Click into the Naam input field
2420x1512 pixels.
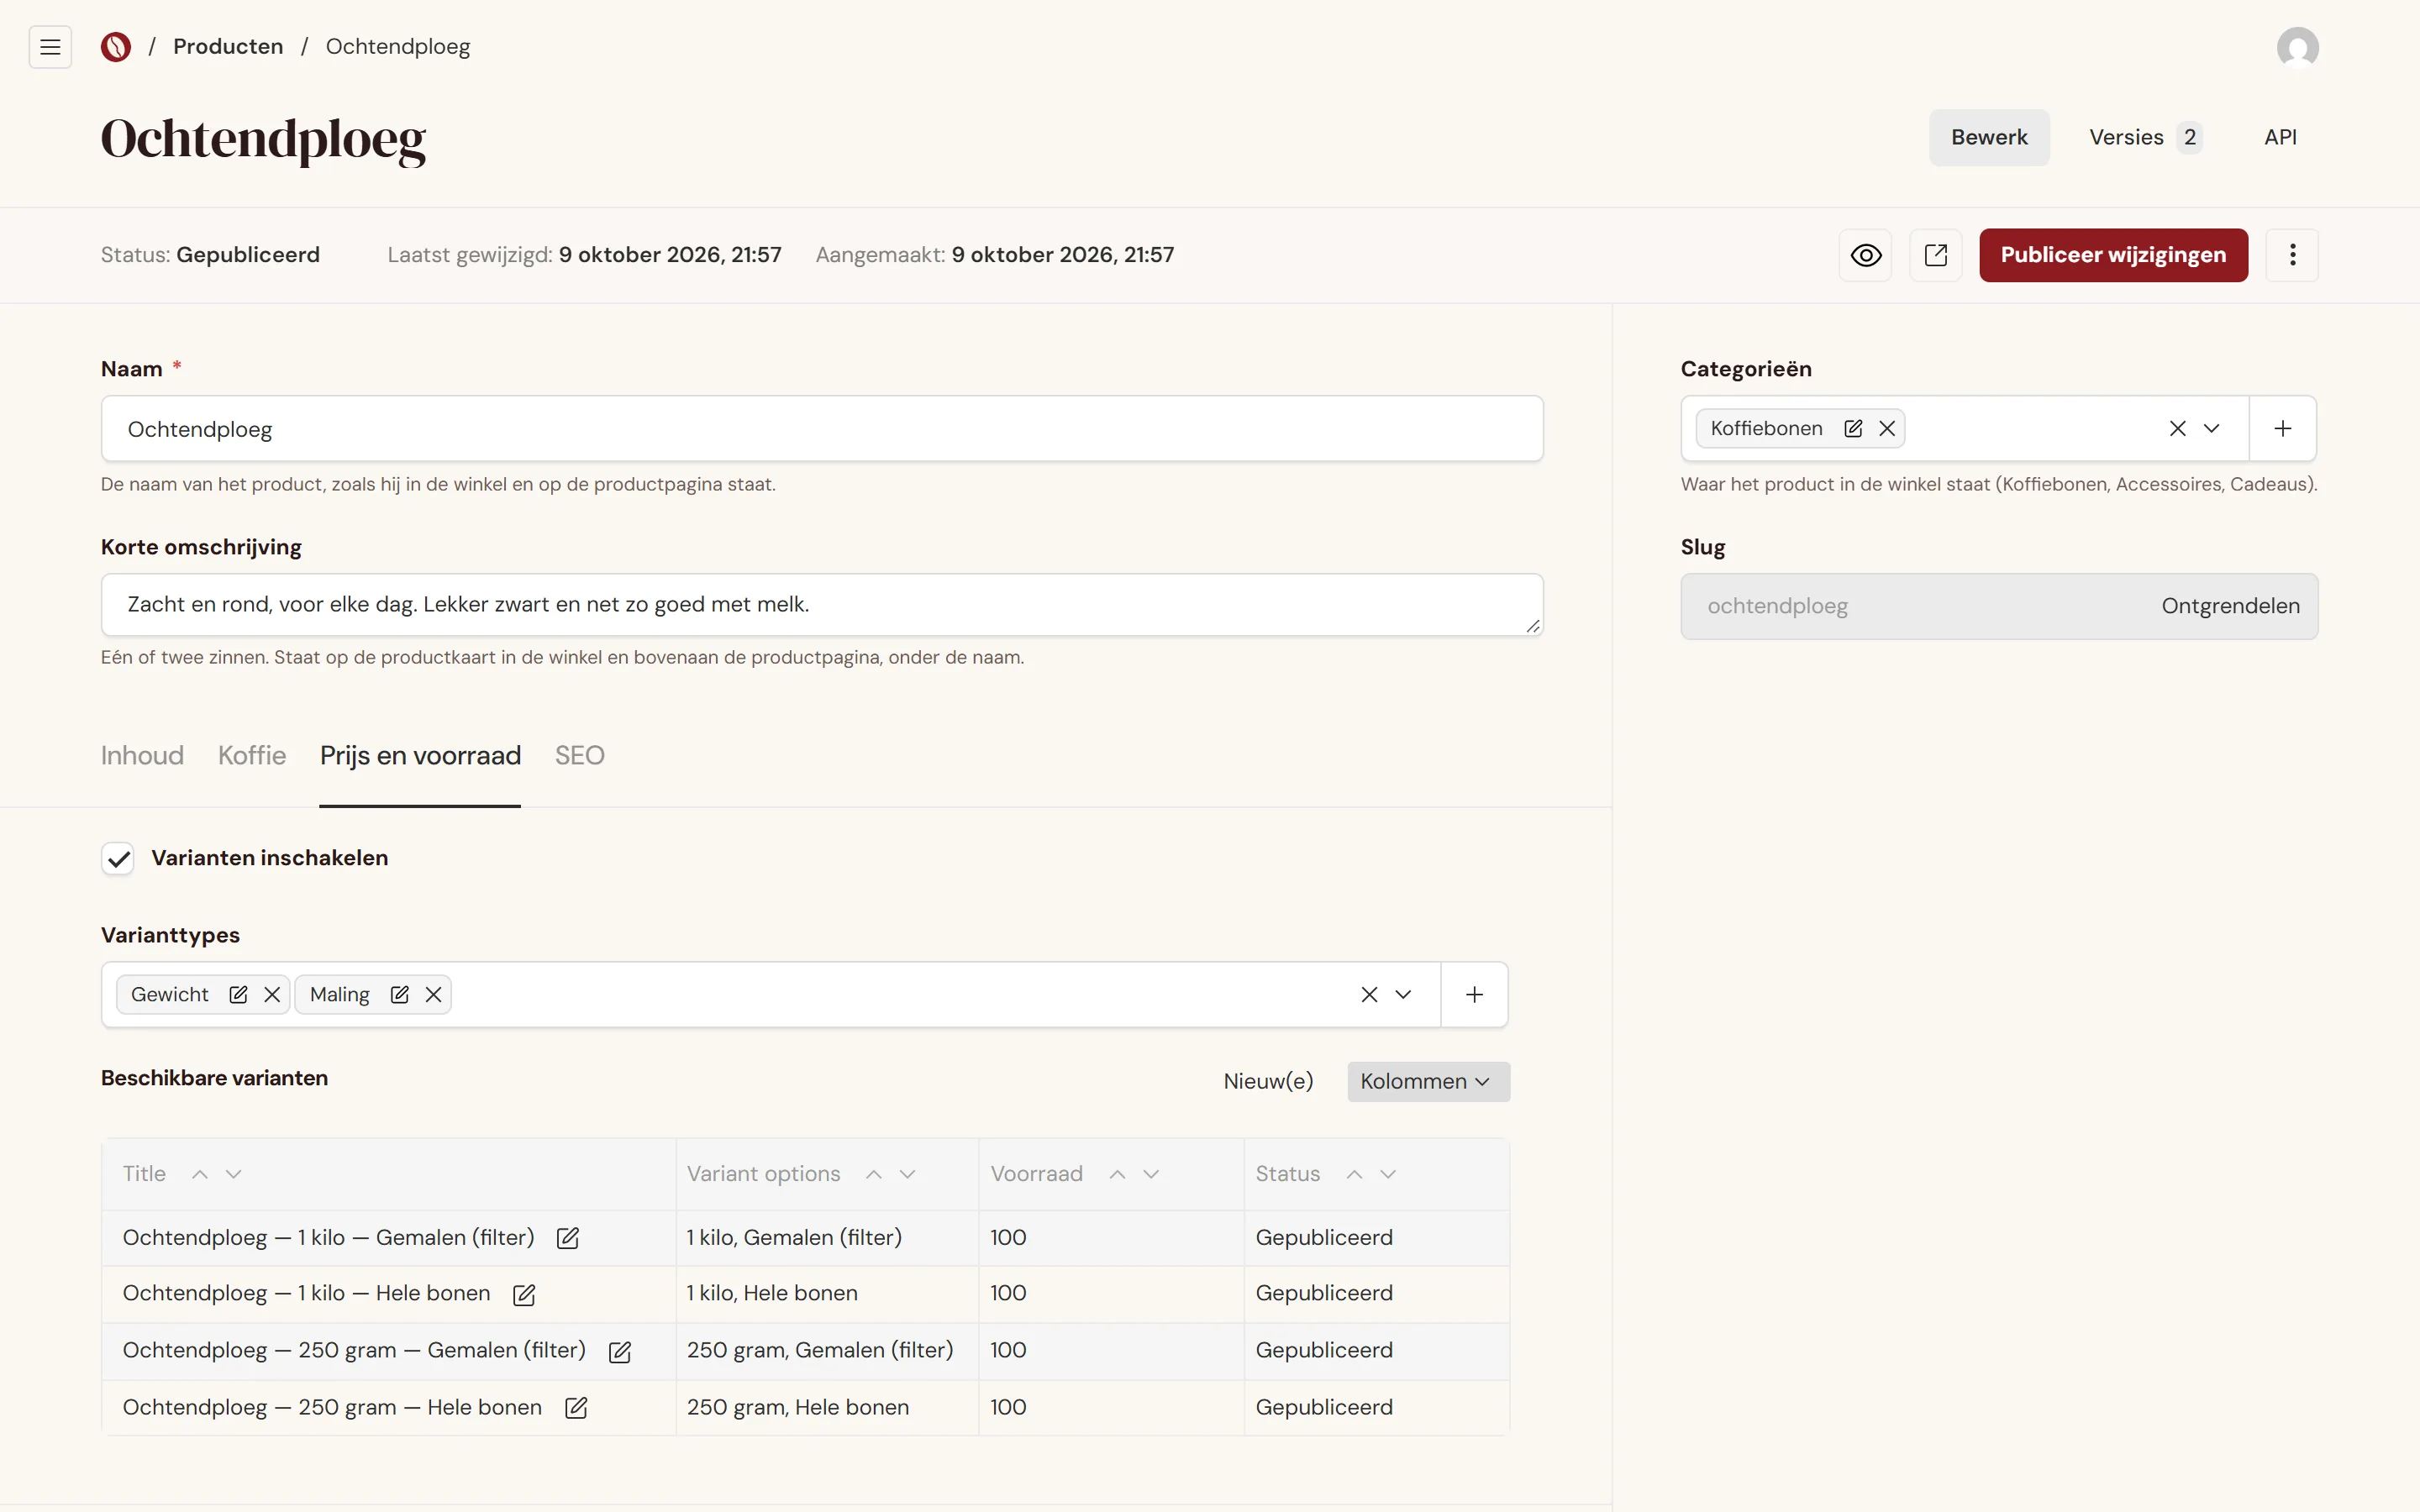822,429
